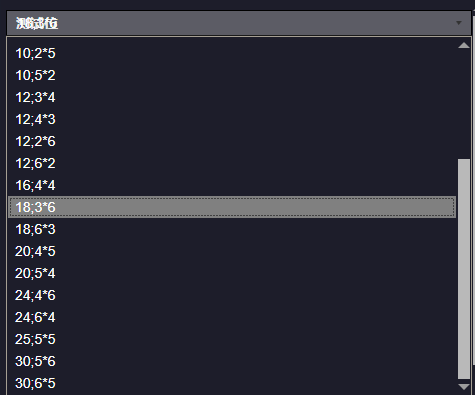
Task: Select the 24;4*6 entry
Action: 232,295
